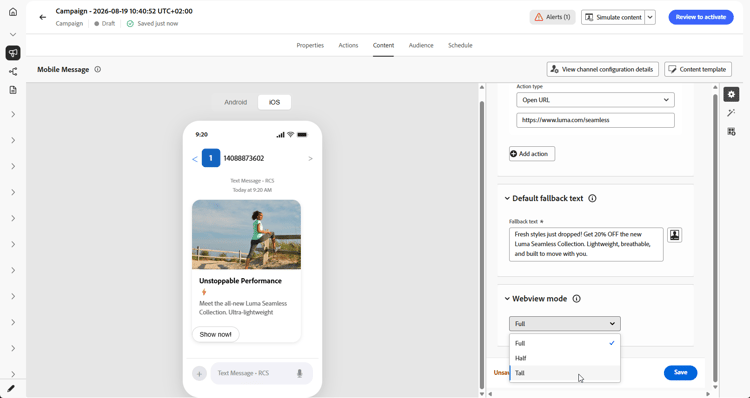Open Alerts (1) button
Viewport: 750px width, 398px height.
(x=552, y=17)
